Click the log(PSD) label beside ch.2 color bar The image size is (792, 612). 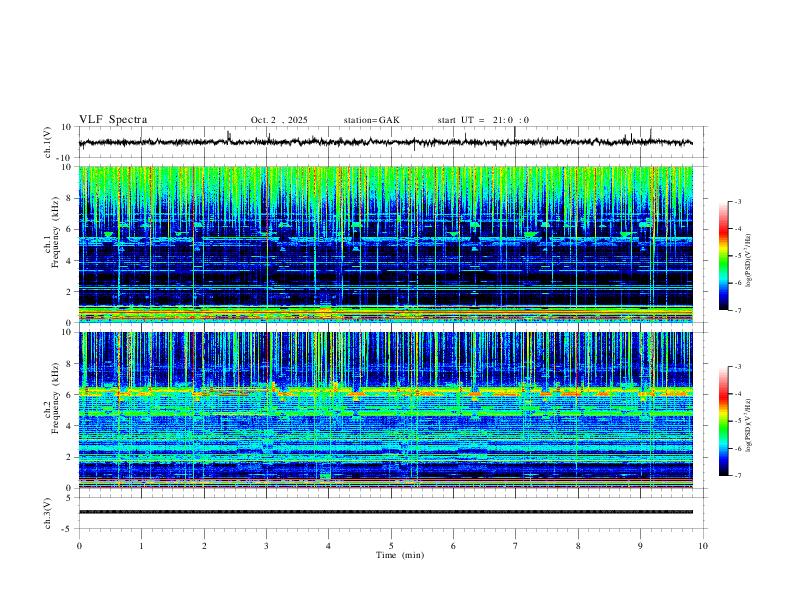[749, 425]
